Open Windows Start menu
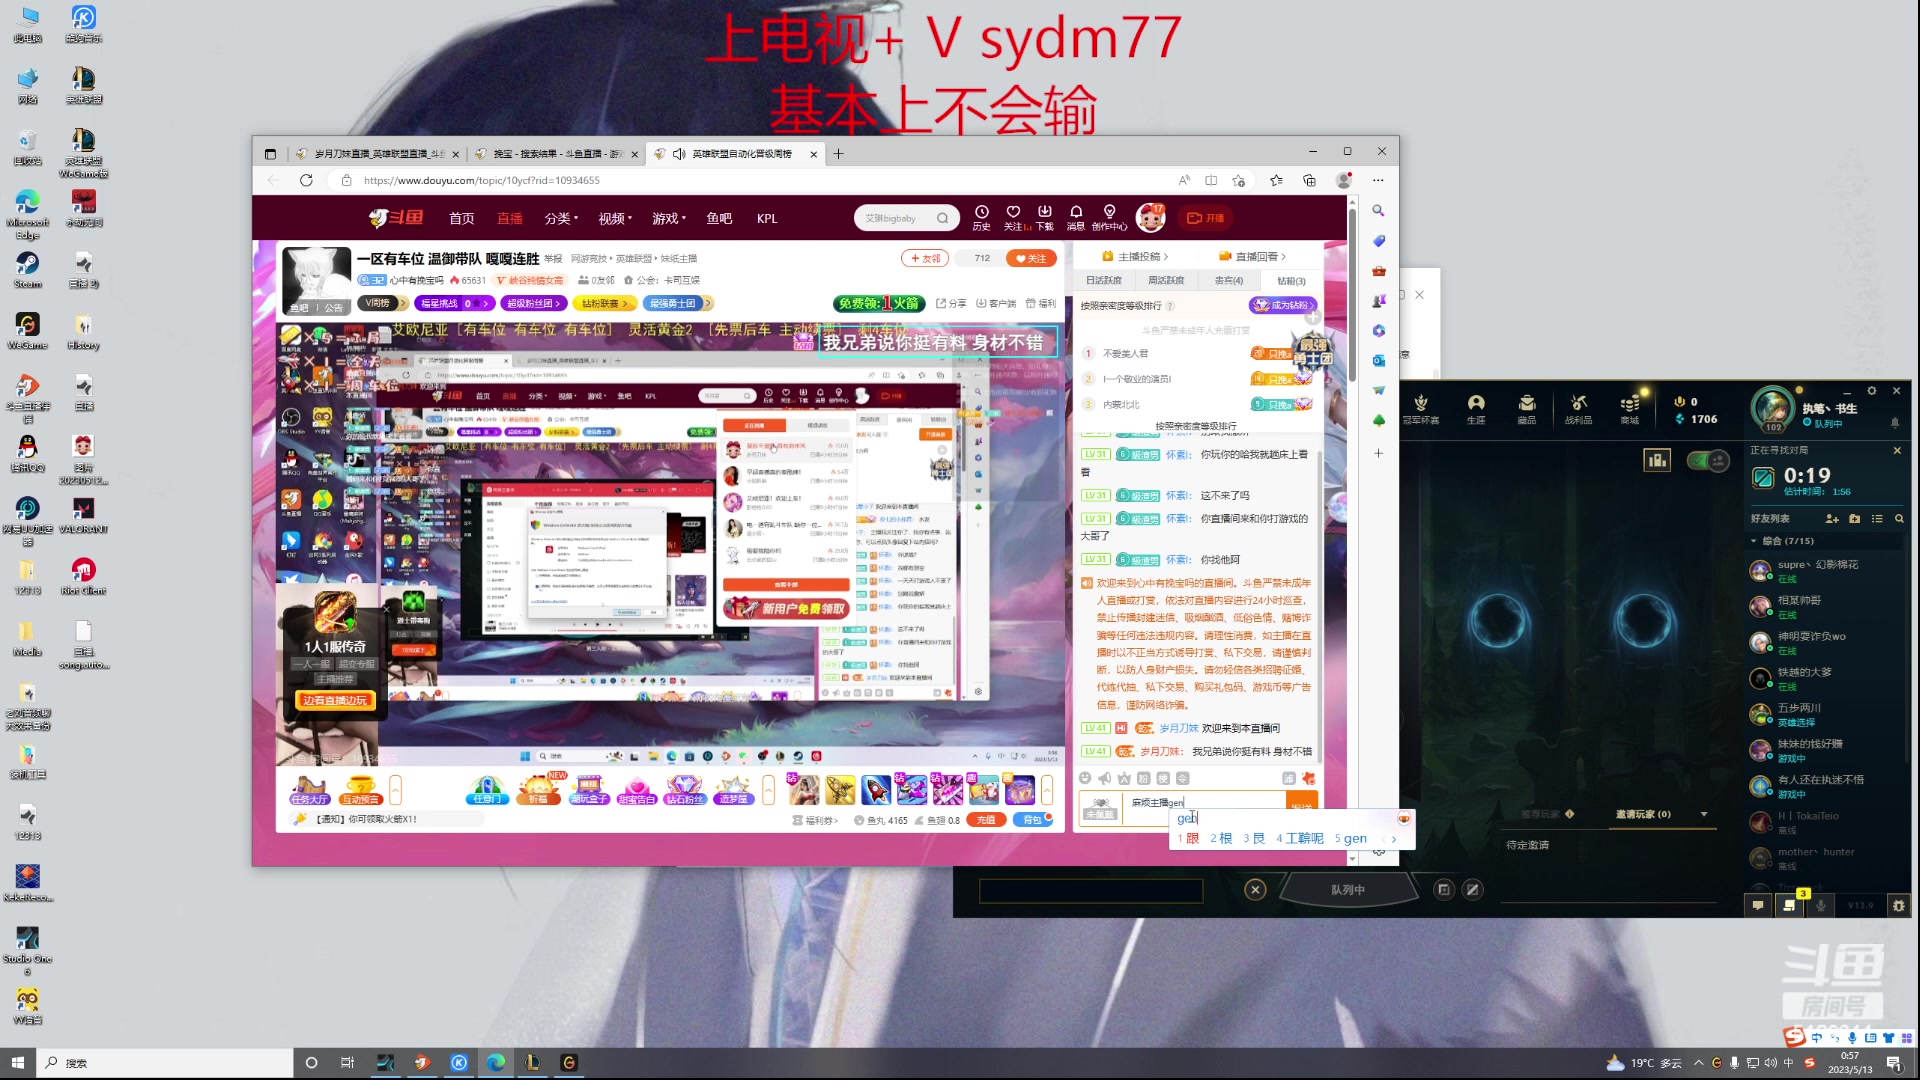The image size is (1920, 1080). click(x=17, y=1062)
